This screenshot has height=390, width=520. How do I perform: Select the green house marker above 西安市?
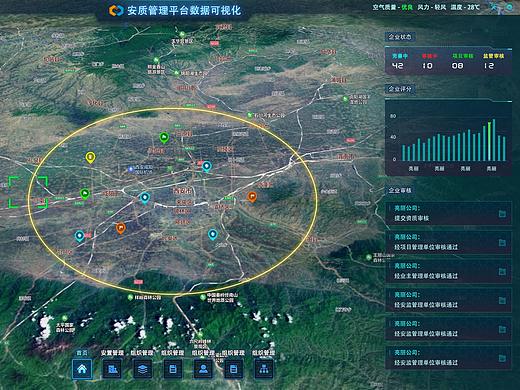pyautogui.click(x=164, y=137)
